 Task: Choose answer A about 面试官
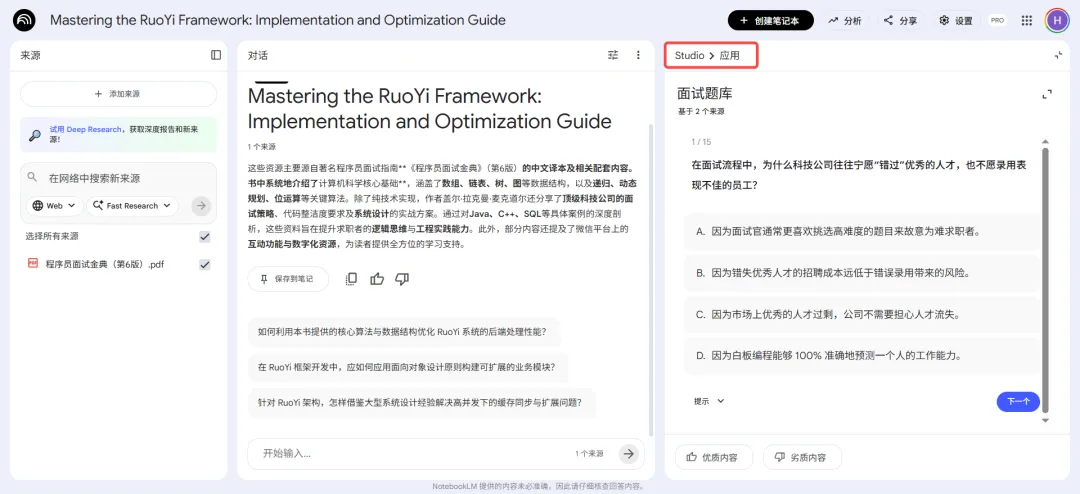[x=862, y=231]
